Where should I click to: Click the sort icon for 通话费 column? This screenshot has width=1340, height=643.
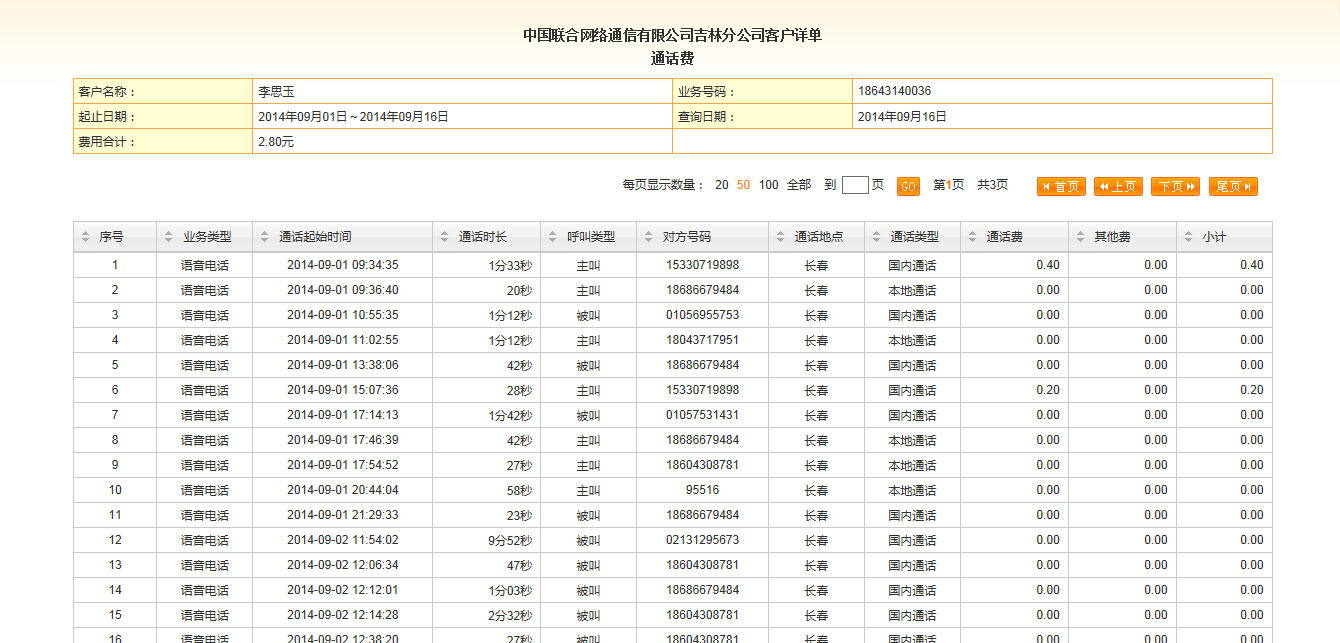[972, 237]
